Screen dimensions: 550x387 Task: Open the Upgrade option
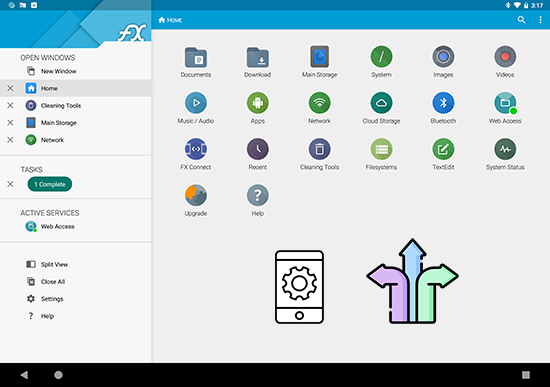tap(196, 201)
